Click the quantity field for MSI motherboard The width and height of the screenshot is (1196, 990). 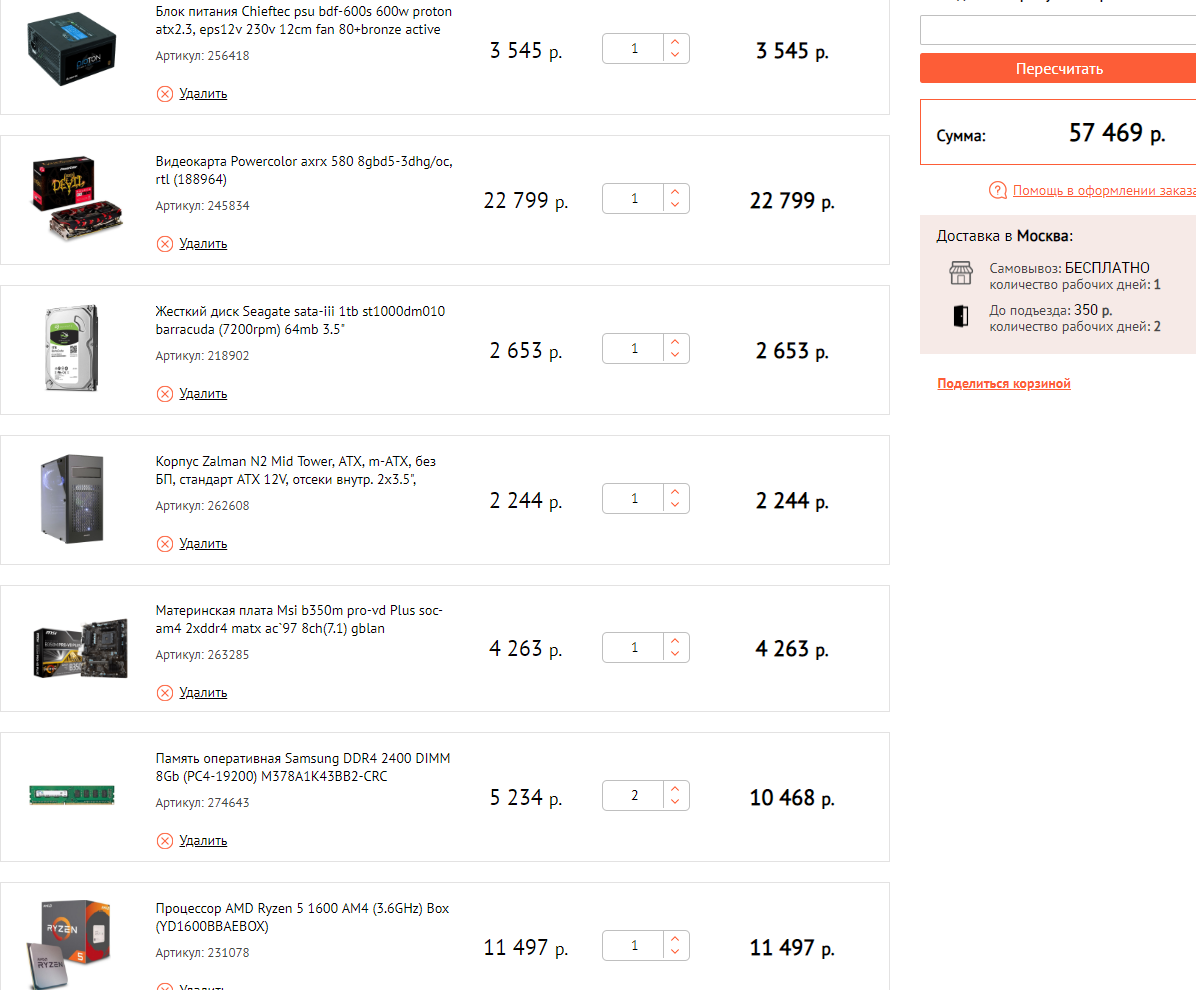click(x=634, y=648)
